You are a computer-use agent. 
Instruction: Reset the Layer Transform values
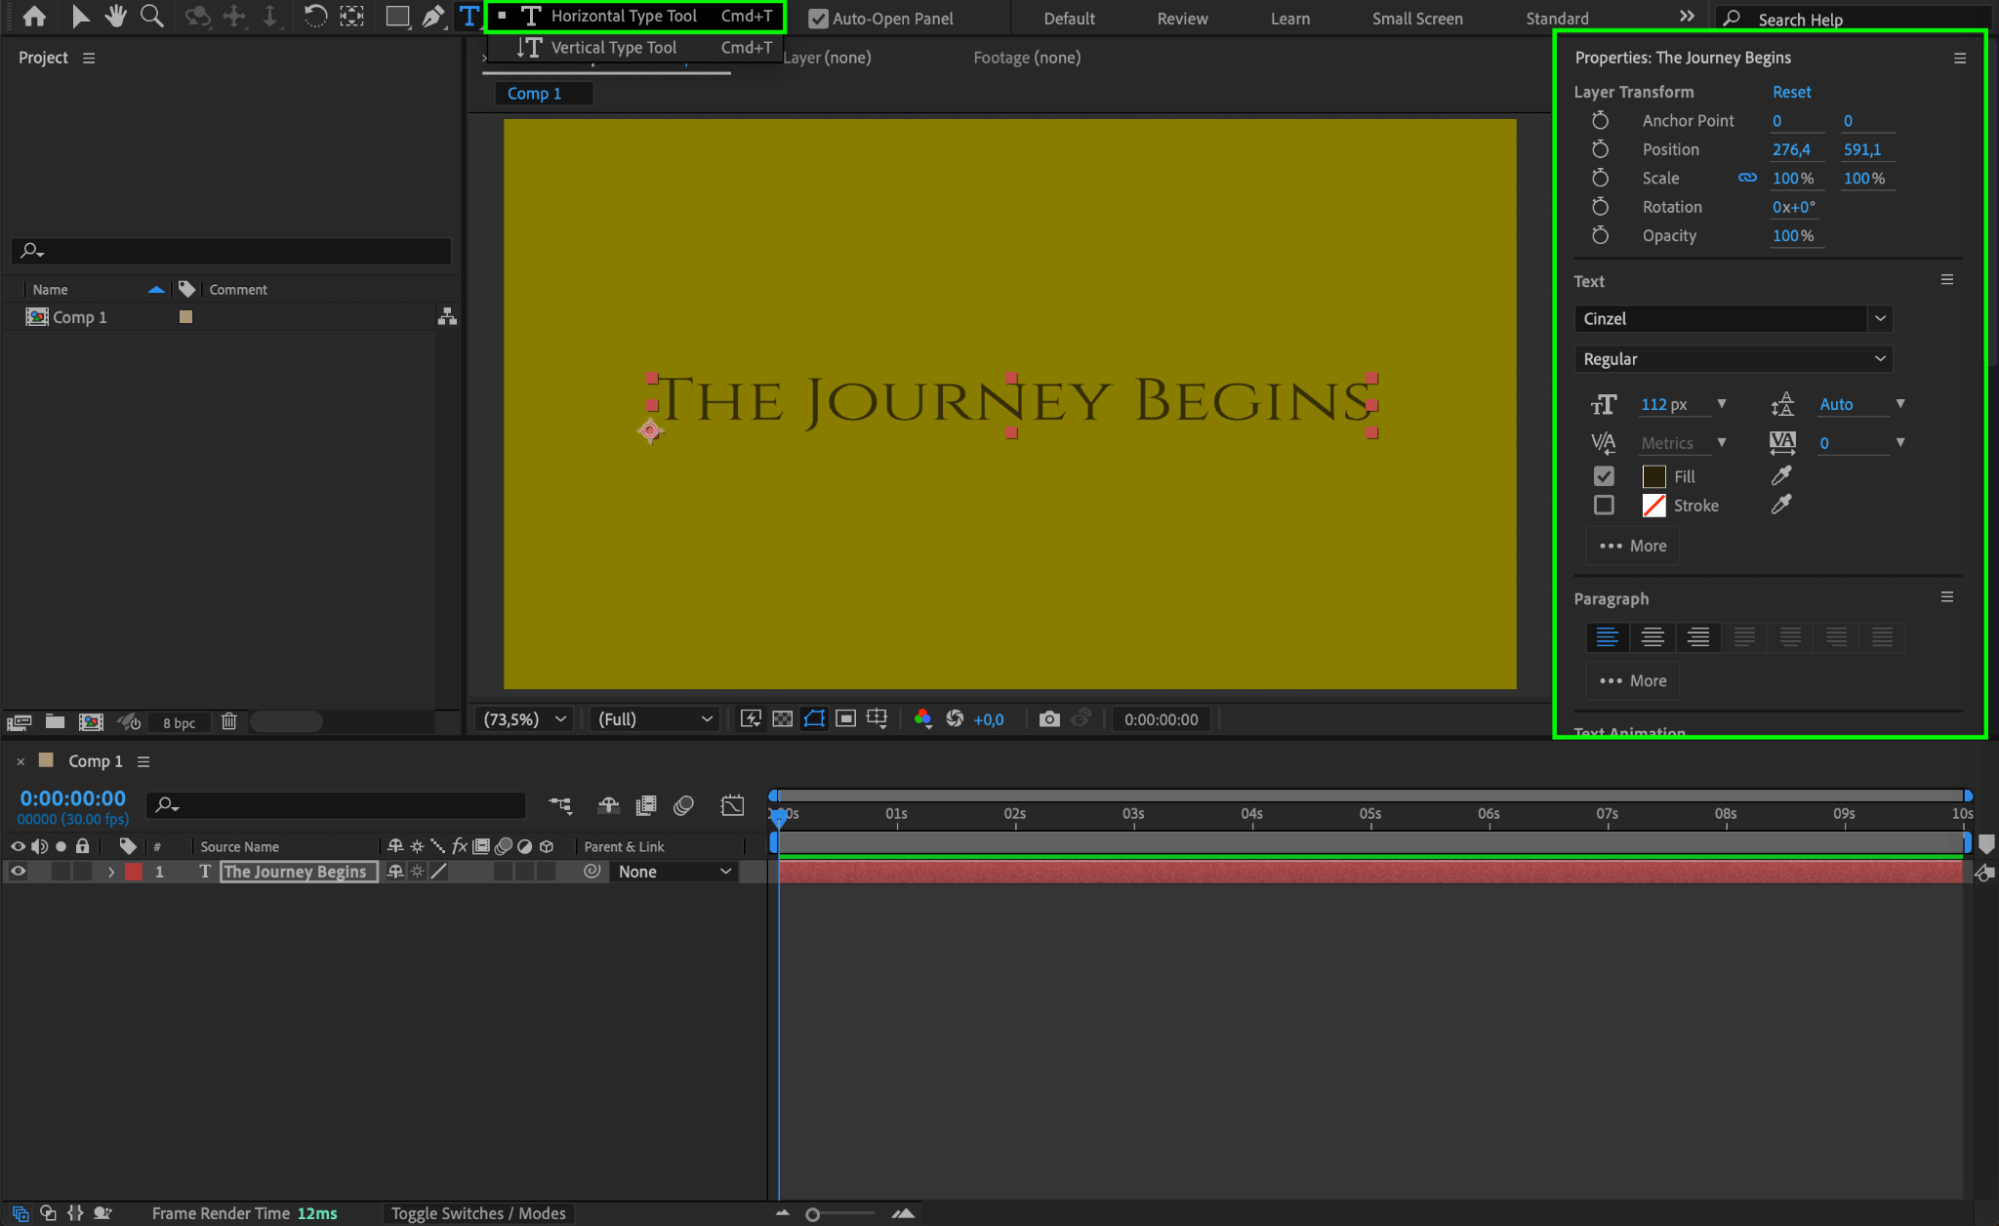click(x=1791, y=91)
